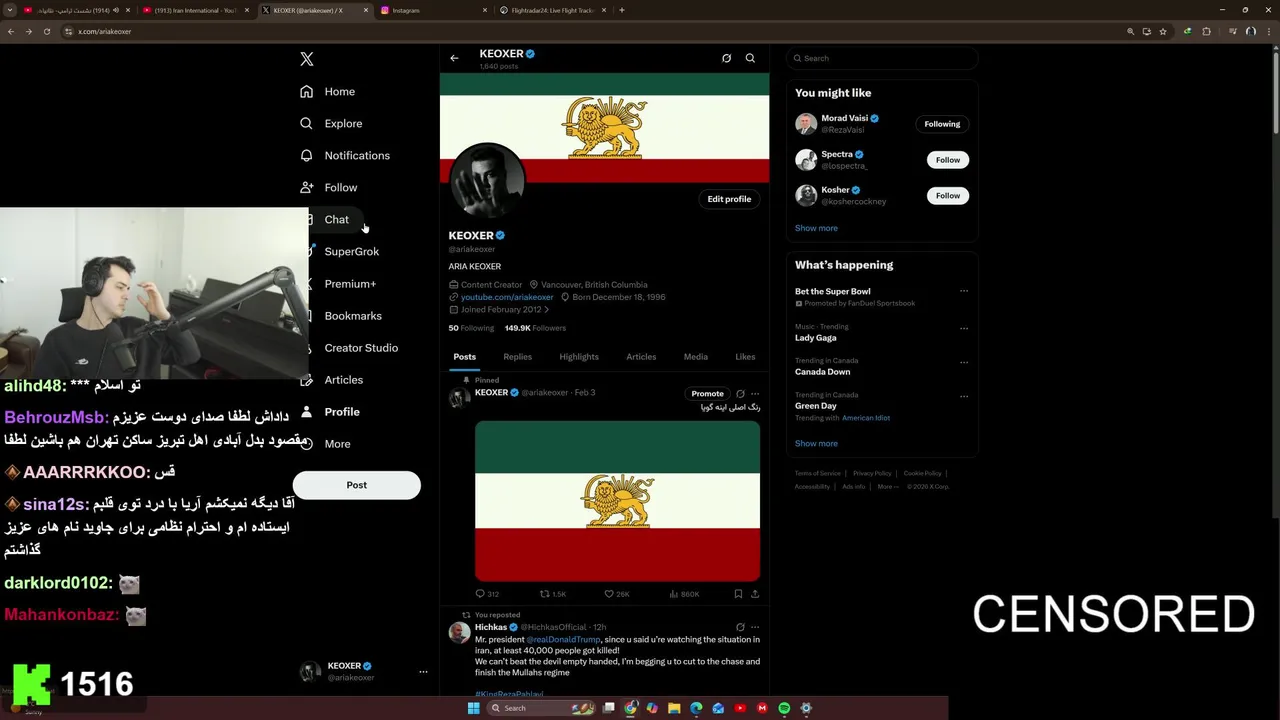Click Following button next to Morad Vaisi
This screenshot has width=1280, height=720.
942,124
